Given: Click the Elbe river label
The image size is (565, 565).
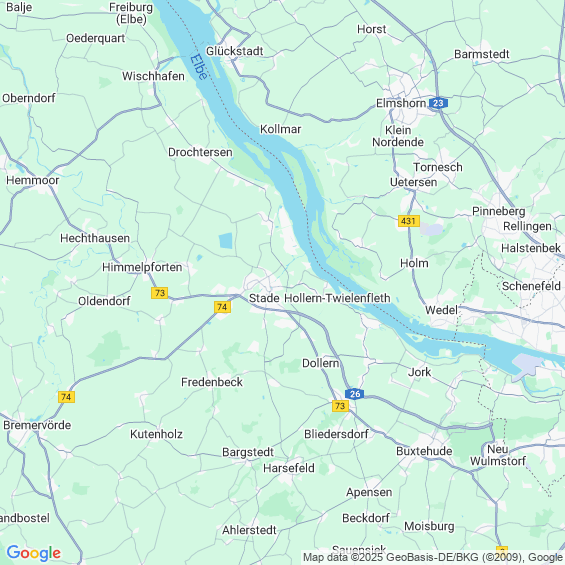Looking at the screenshot, I should click(x=199, y=67).
